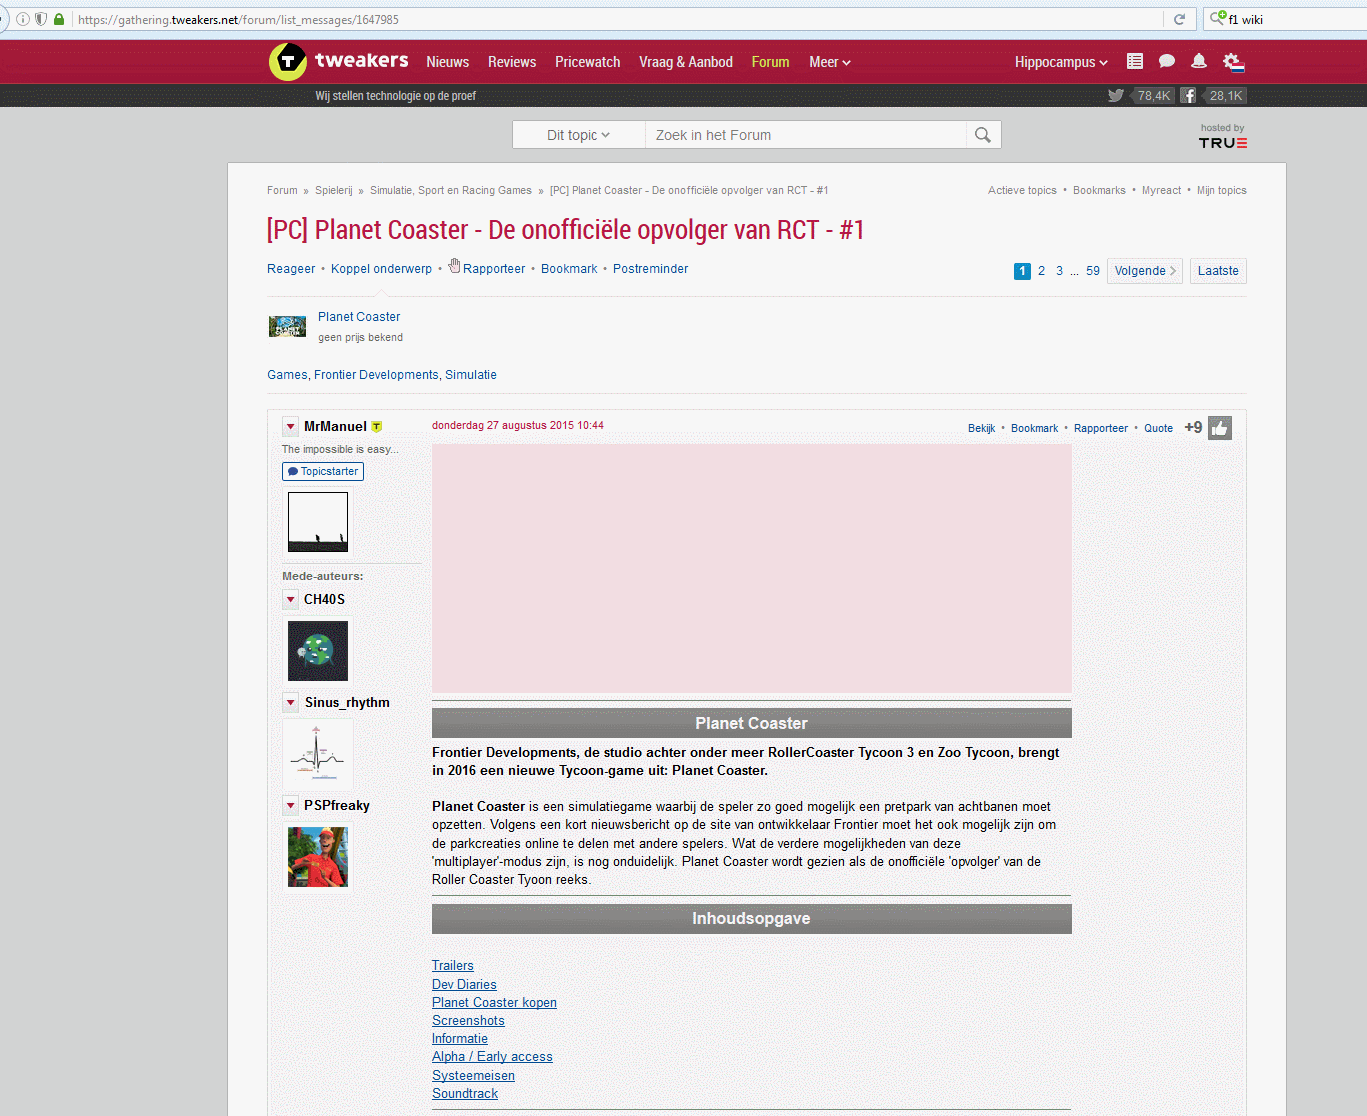Image resolution: width=1367 pixels, height=1116 pixels.
Task: Open the Meer dropdown menu
Action: click(x=830, y=62)
